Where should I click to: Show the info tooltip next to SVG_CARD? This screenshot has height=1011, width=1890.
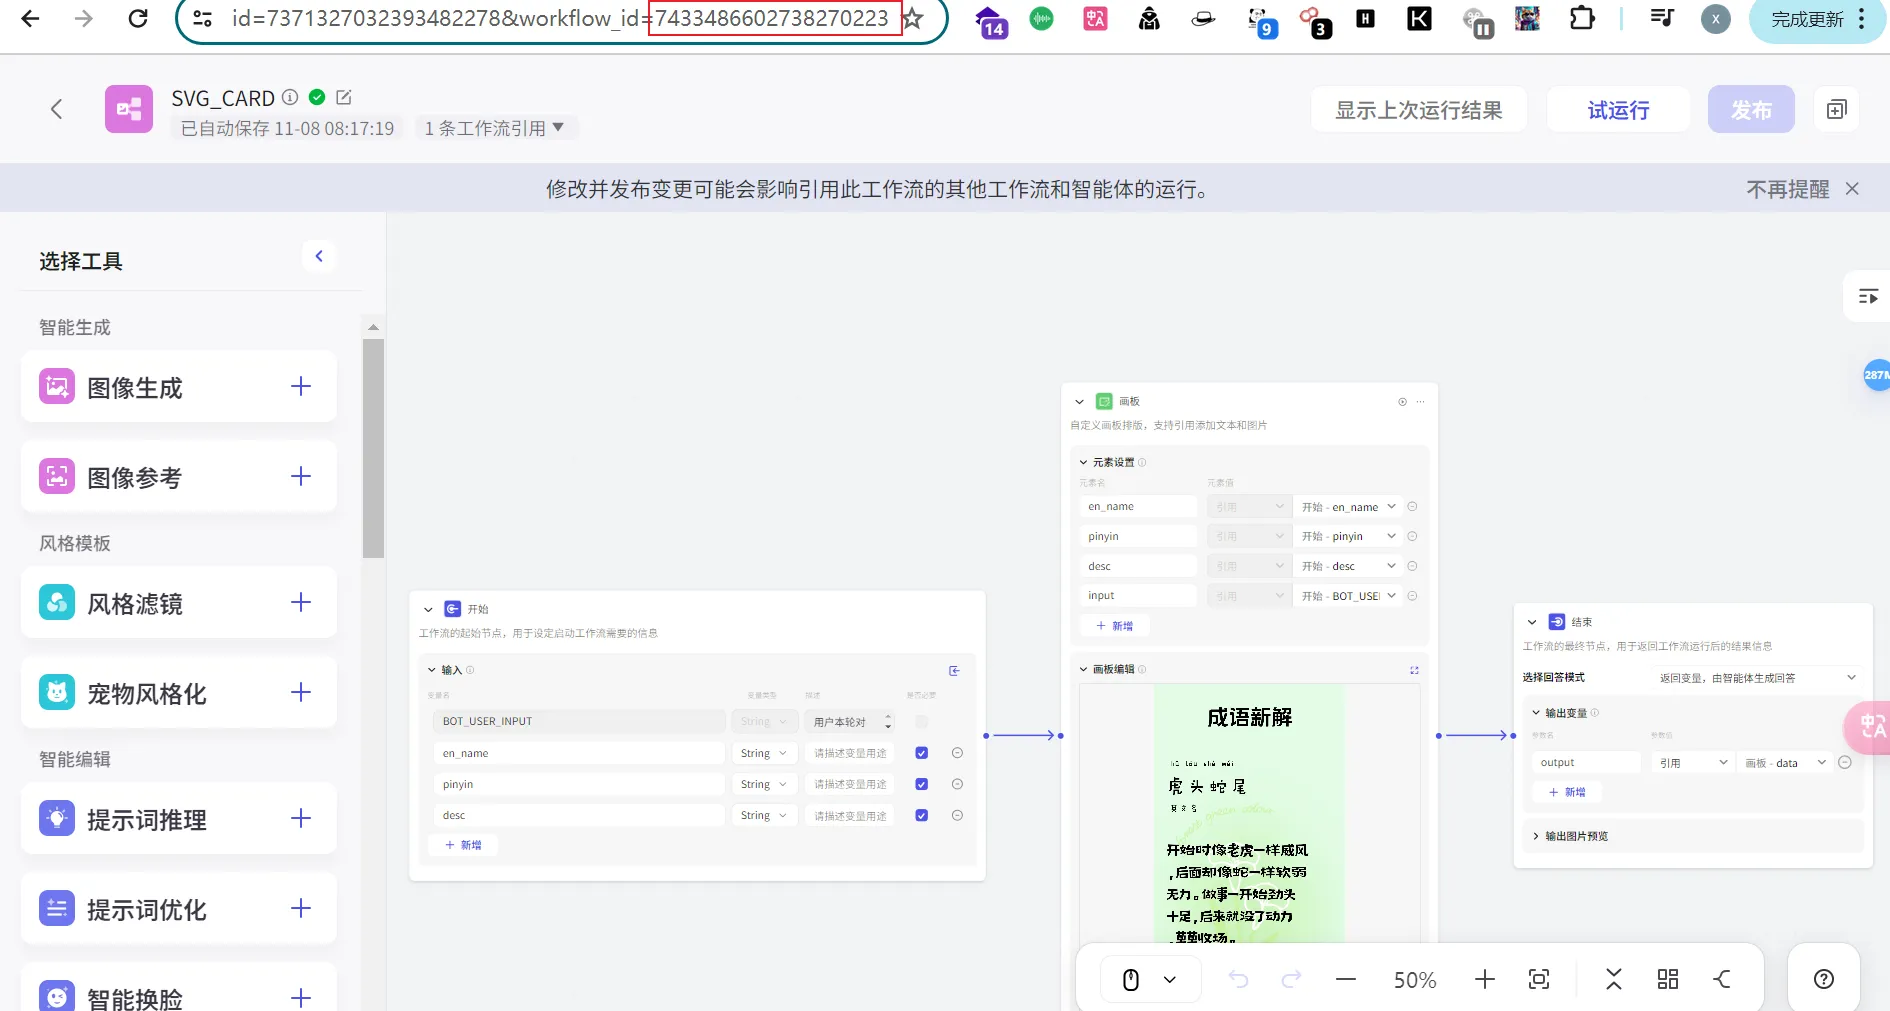coord(290,97)
